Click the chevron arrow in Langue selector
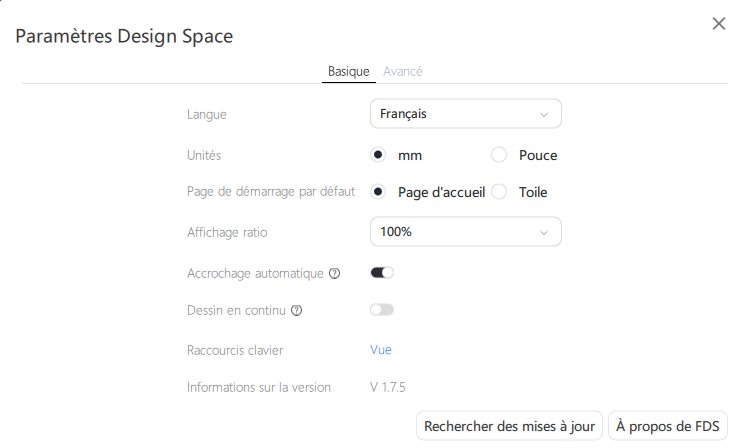This screenshot has width=747, height=448. pos(544,115)
